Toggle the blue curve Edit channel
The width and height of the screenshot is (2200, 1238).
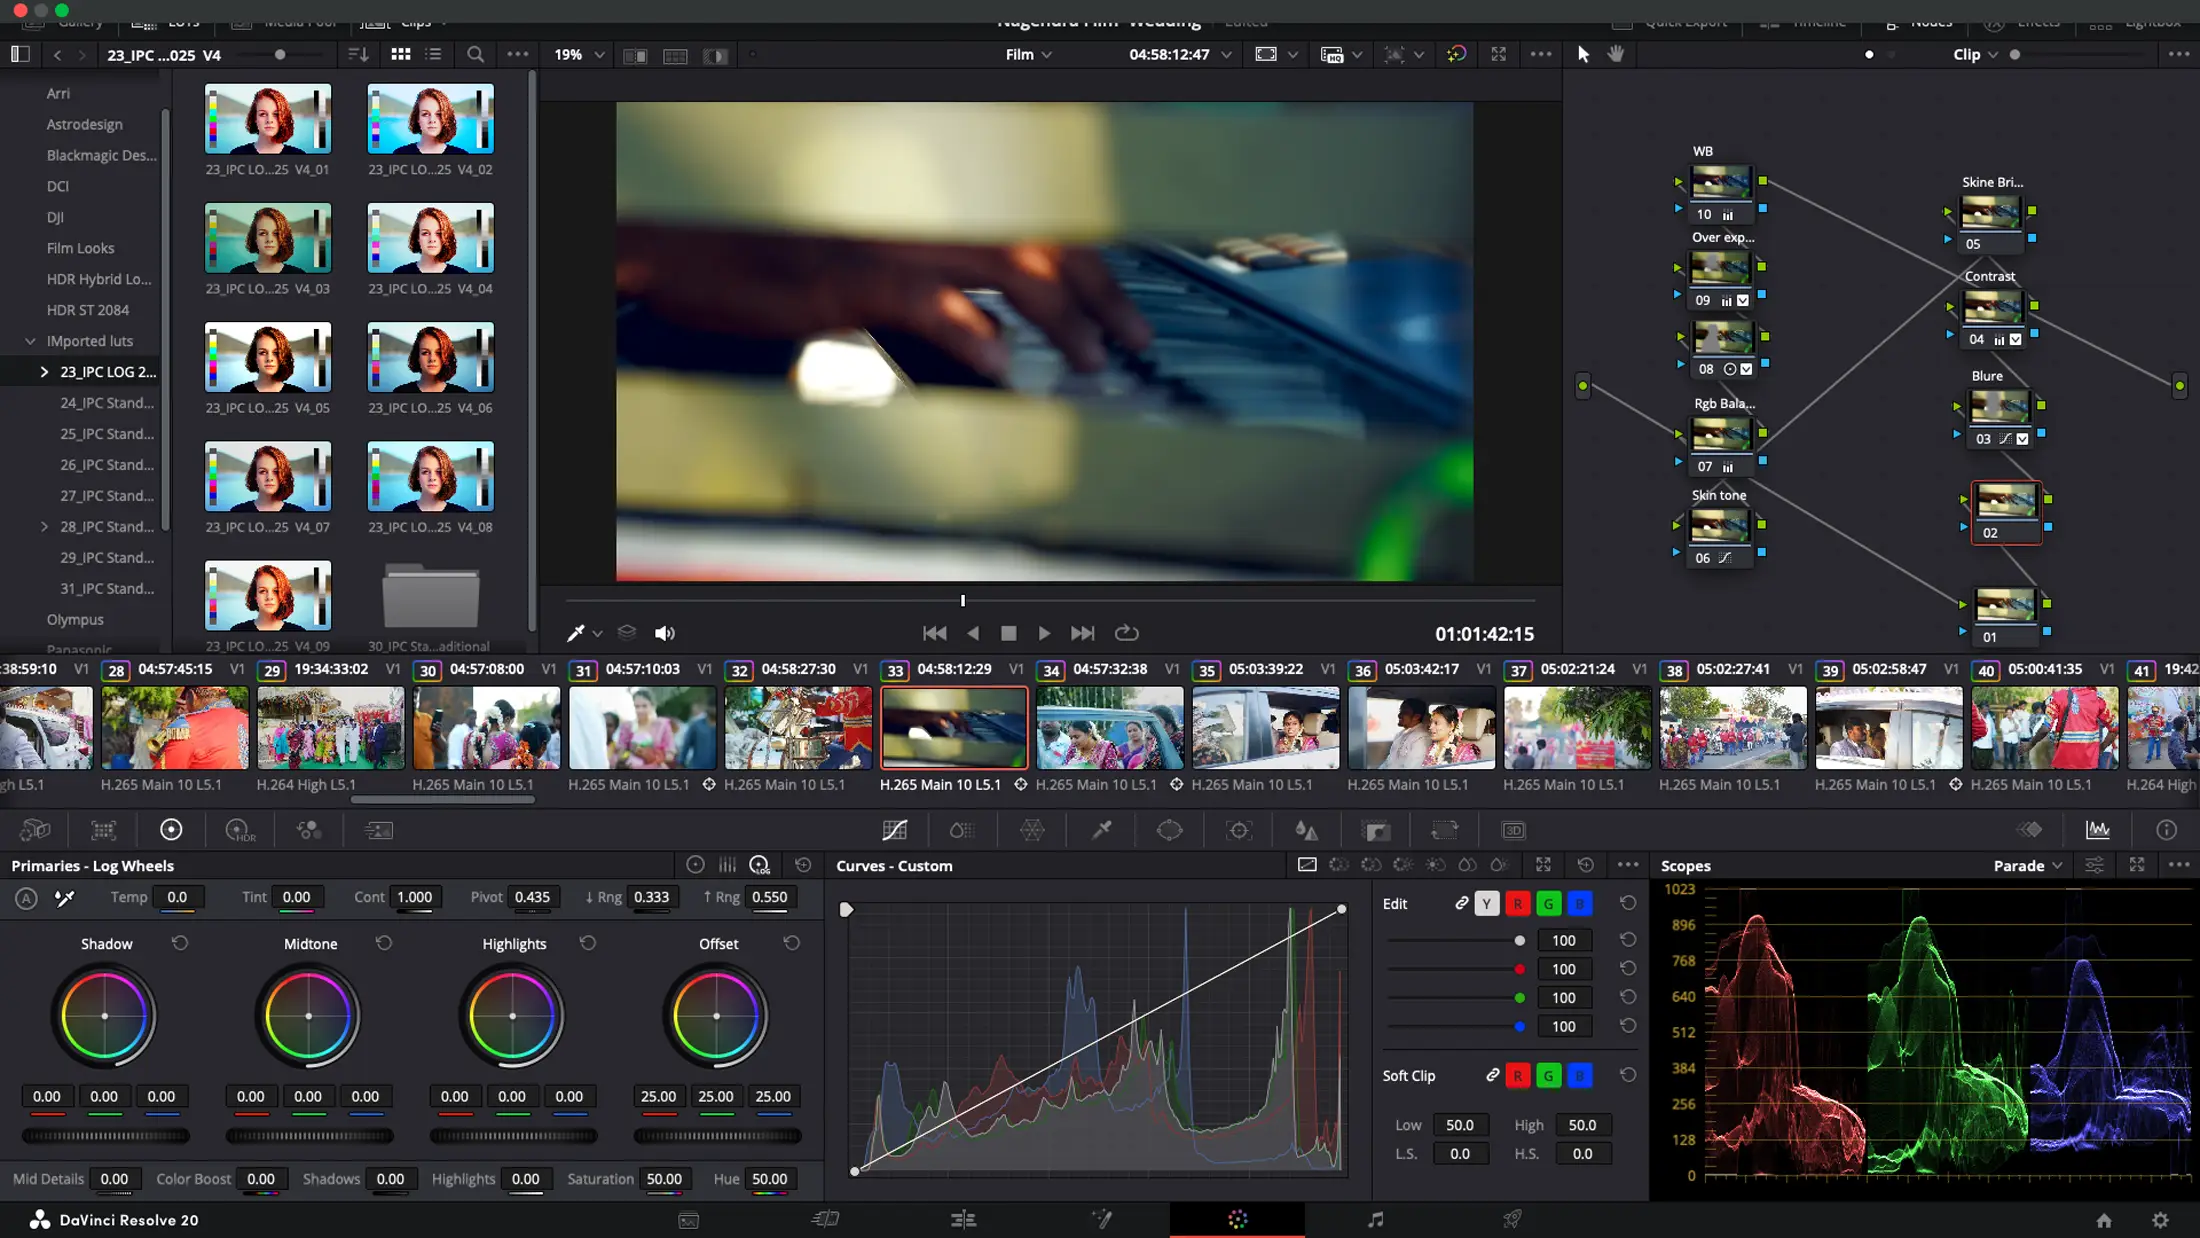pyautogui.click(x=1580, y=904)
